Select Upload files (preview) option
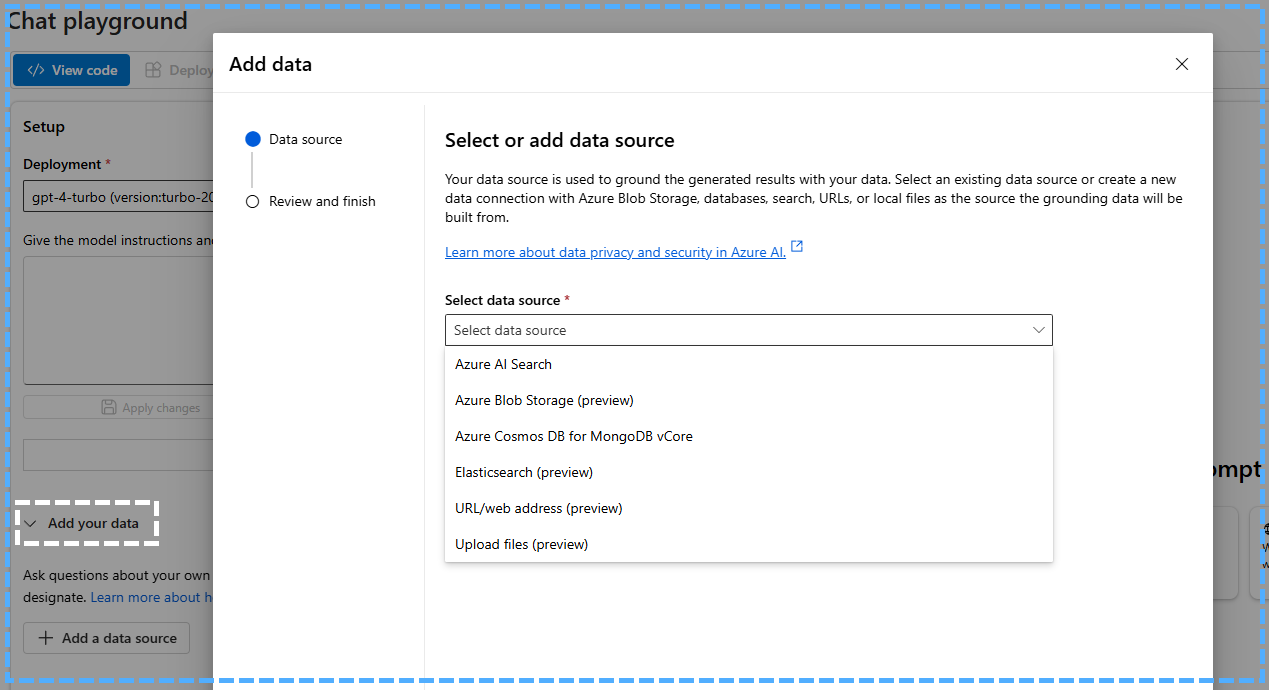Viewport: 1269px width, 690px height. point(521,544)
